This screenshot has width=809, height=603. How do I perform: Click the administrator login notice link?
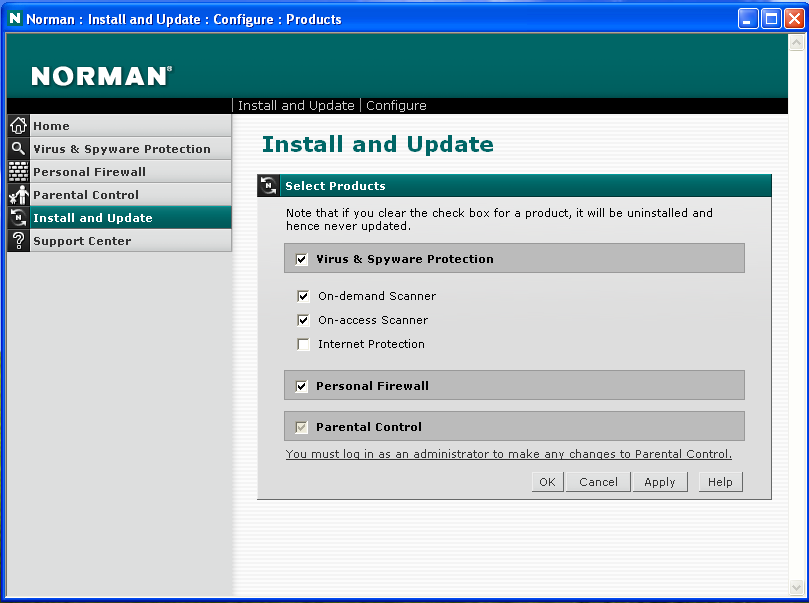[x=508, y=454]
